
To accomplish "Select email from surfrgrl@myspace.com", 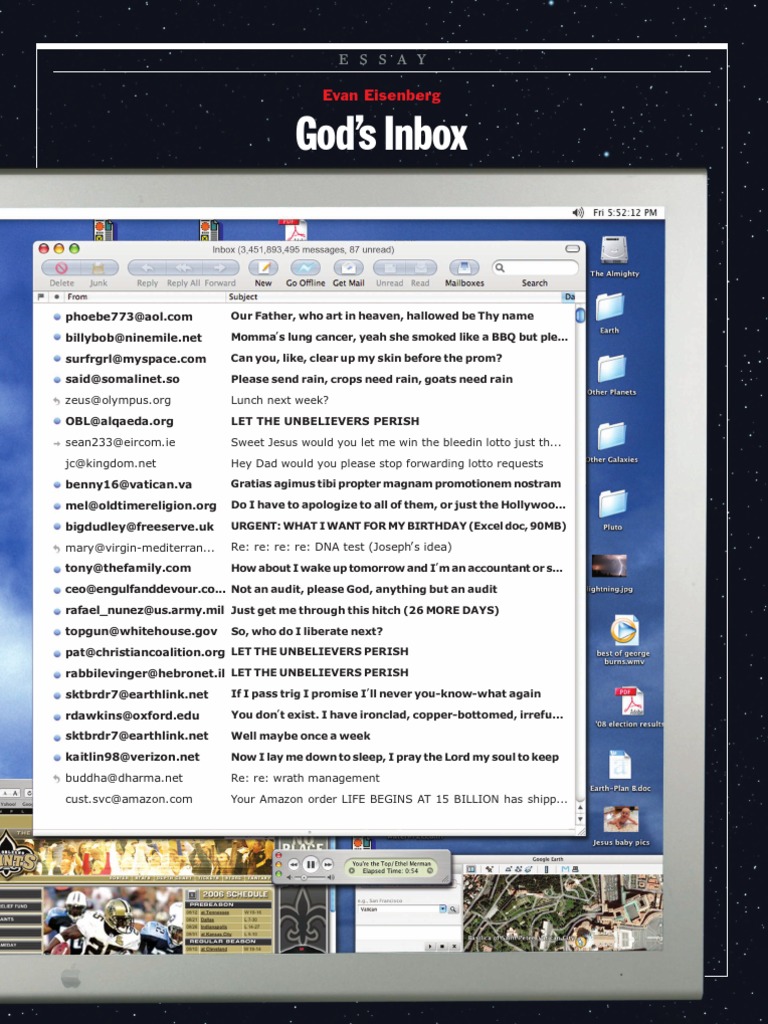I will [x=306, y=358].
